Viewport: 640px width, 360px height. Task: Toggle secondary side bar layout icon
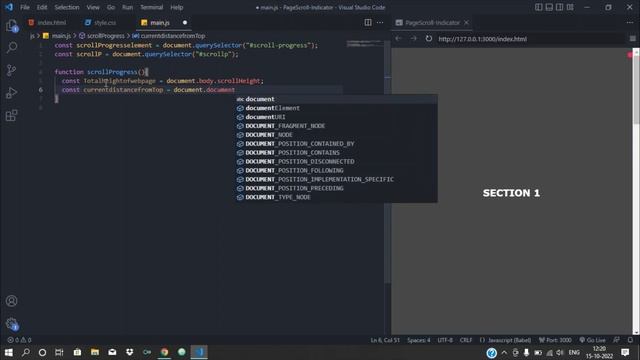click(x=560, y=7)
